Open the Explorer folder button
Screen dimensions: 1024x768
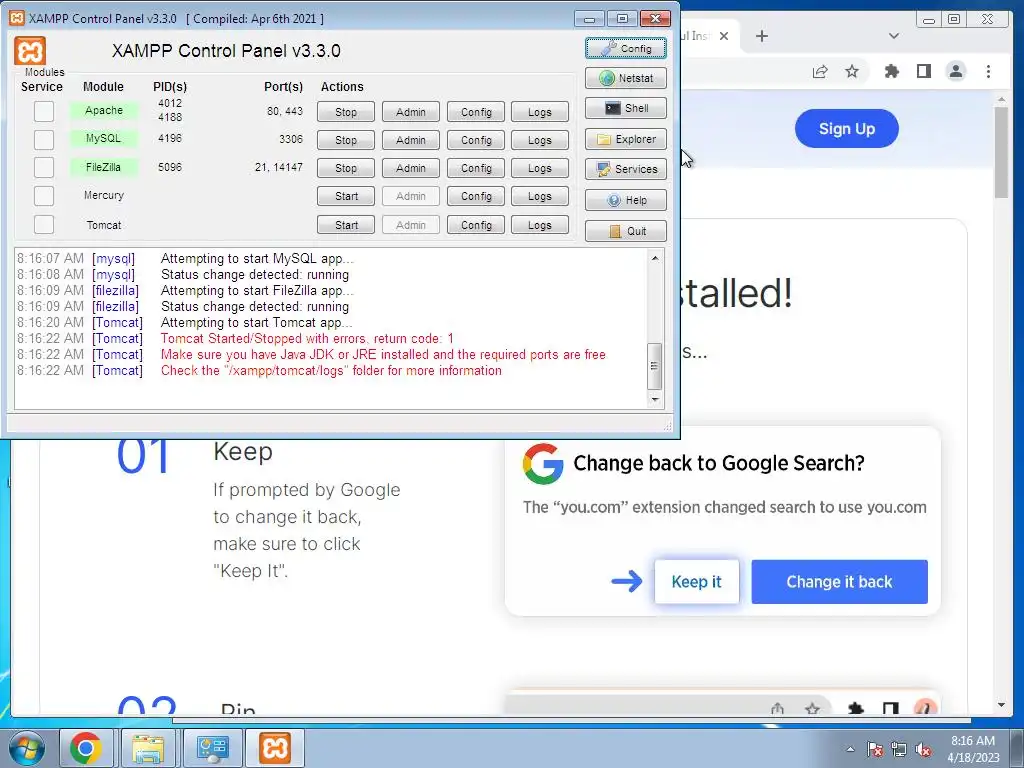(626, 139)
